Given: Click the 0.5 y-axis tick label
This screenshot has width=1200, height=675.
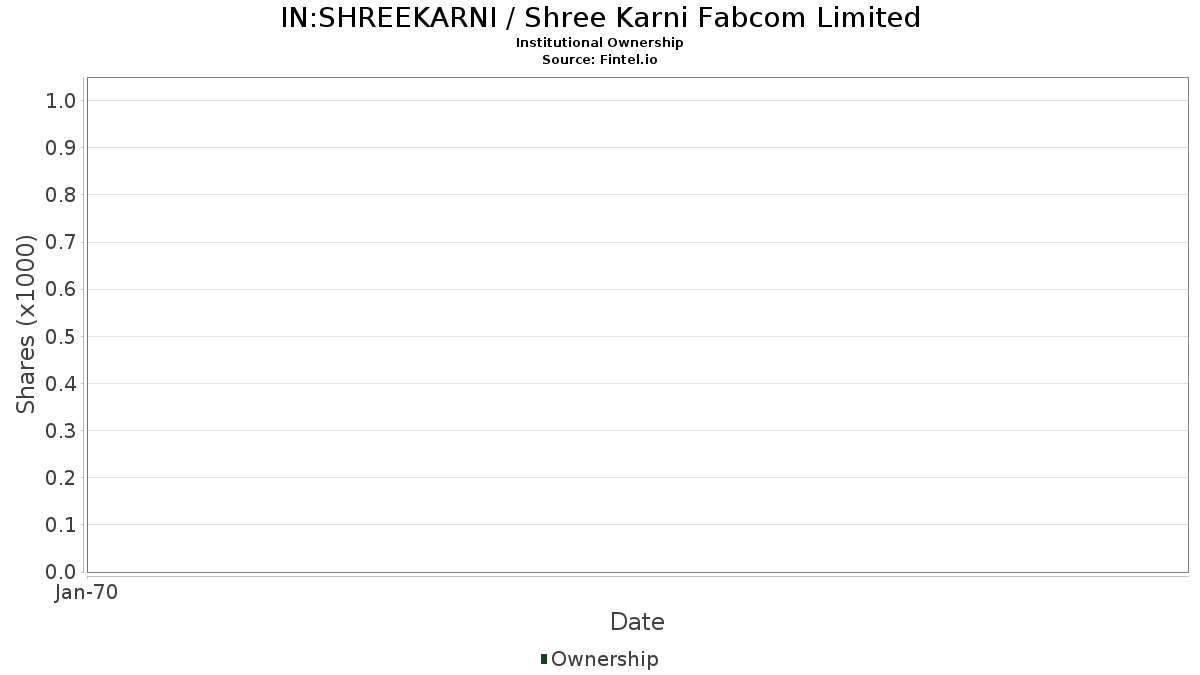Looking at the screenshot, I should pos(61,336).
